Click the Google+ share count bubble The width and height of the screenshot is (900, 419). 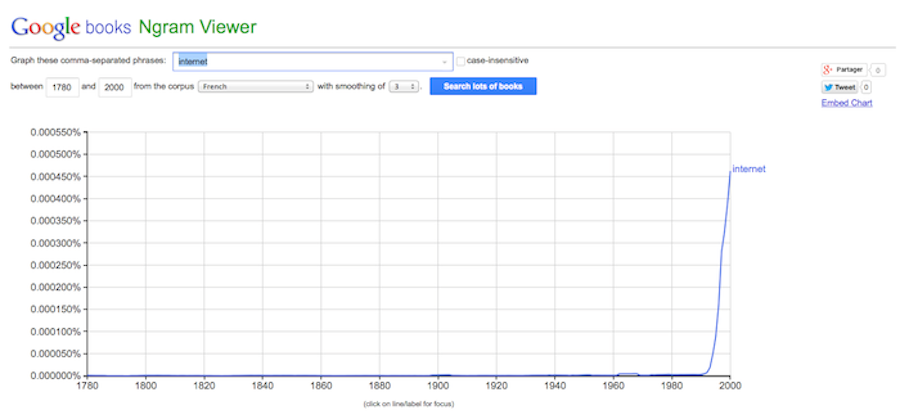[877, 70]
